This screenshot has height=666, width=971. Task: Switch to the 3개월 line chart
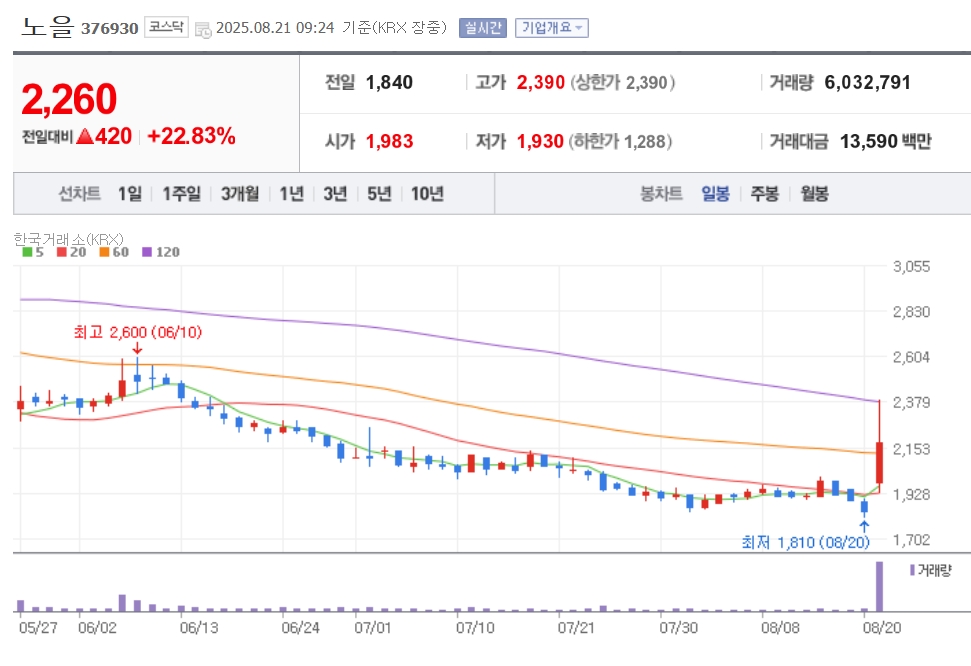click(x=240, y=194)
